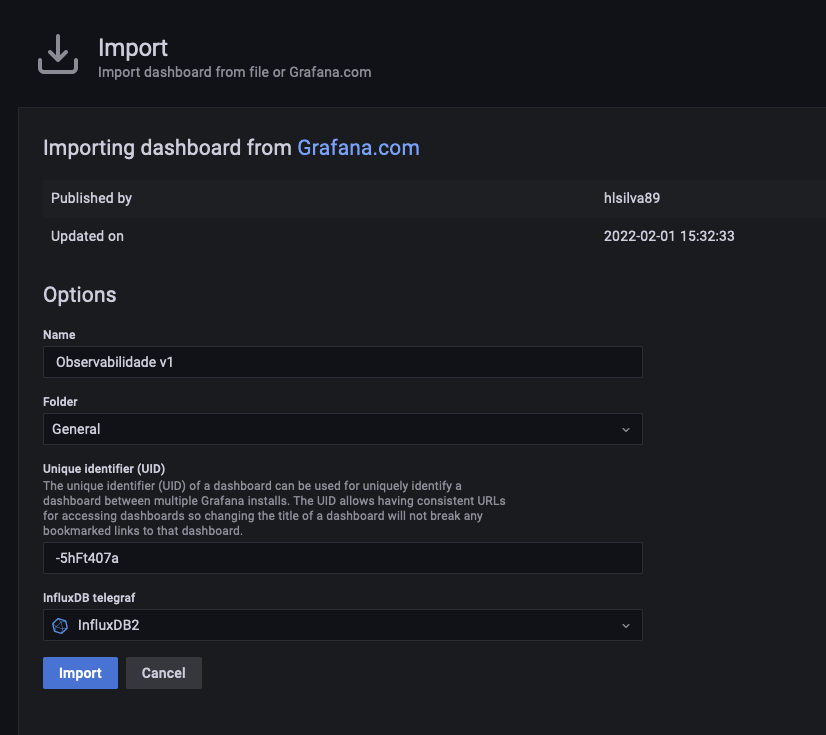Click the Name field label
The height and width of the screenshot is (735, 826).
tap(59, 335)
